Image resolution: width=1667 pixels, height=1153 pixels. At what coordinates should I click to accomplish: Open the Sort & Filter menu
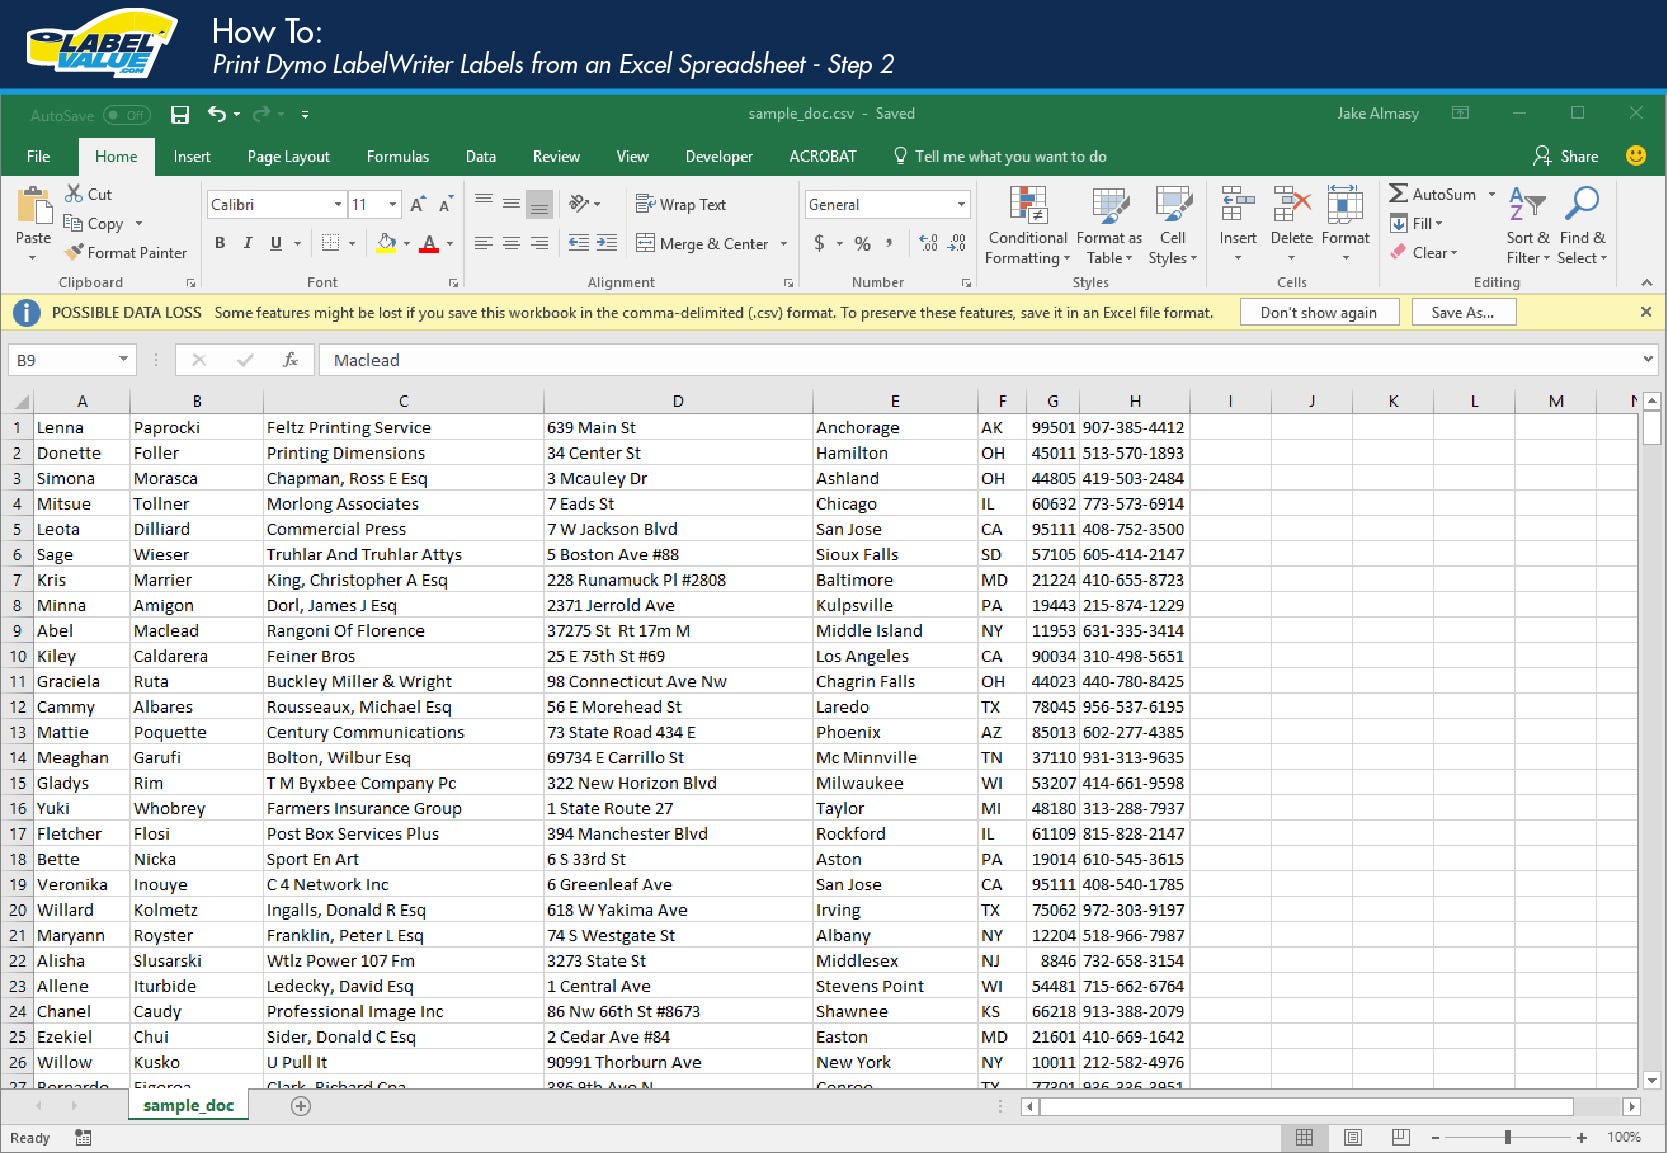[x=1528, y=226]
